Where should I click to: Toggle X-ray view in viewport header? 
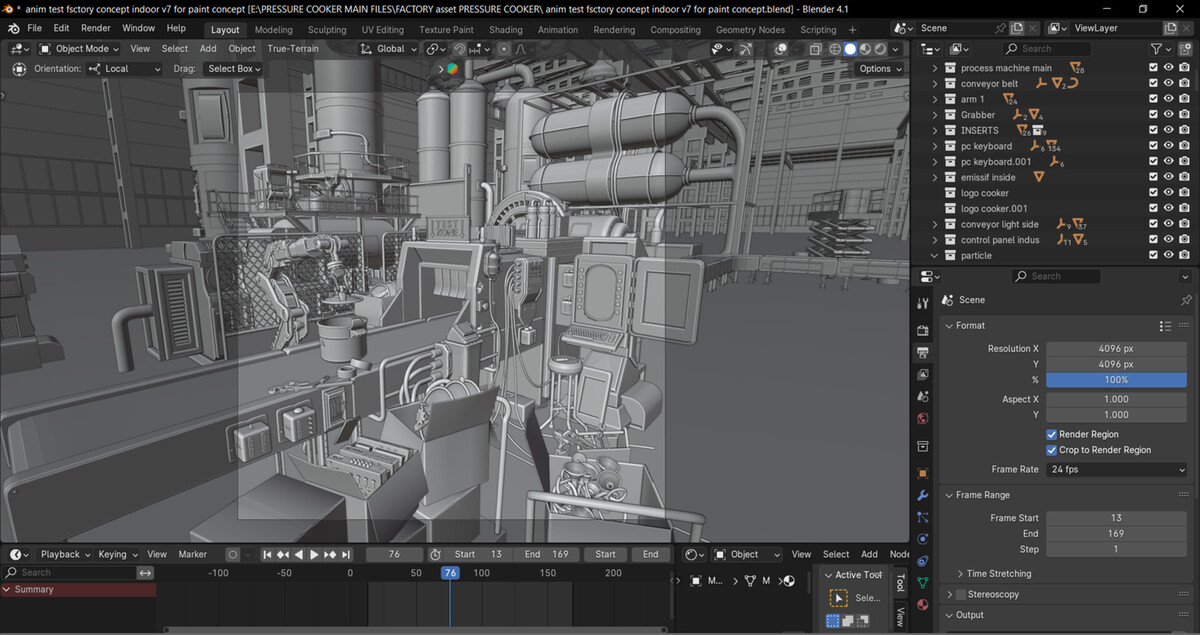(815, 49)
